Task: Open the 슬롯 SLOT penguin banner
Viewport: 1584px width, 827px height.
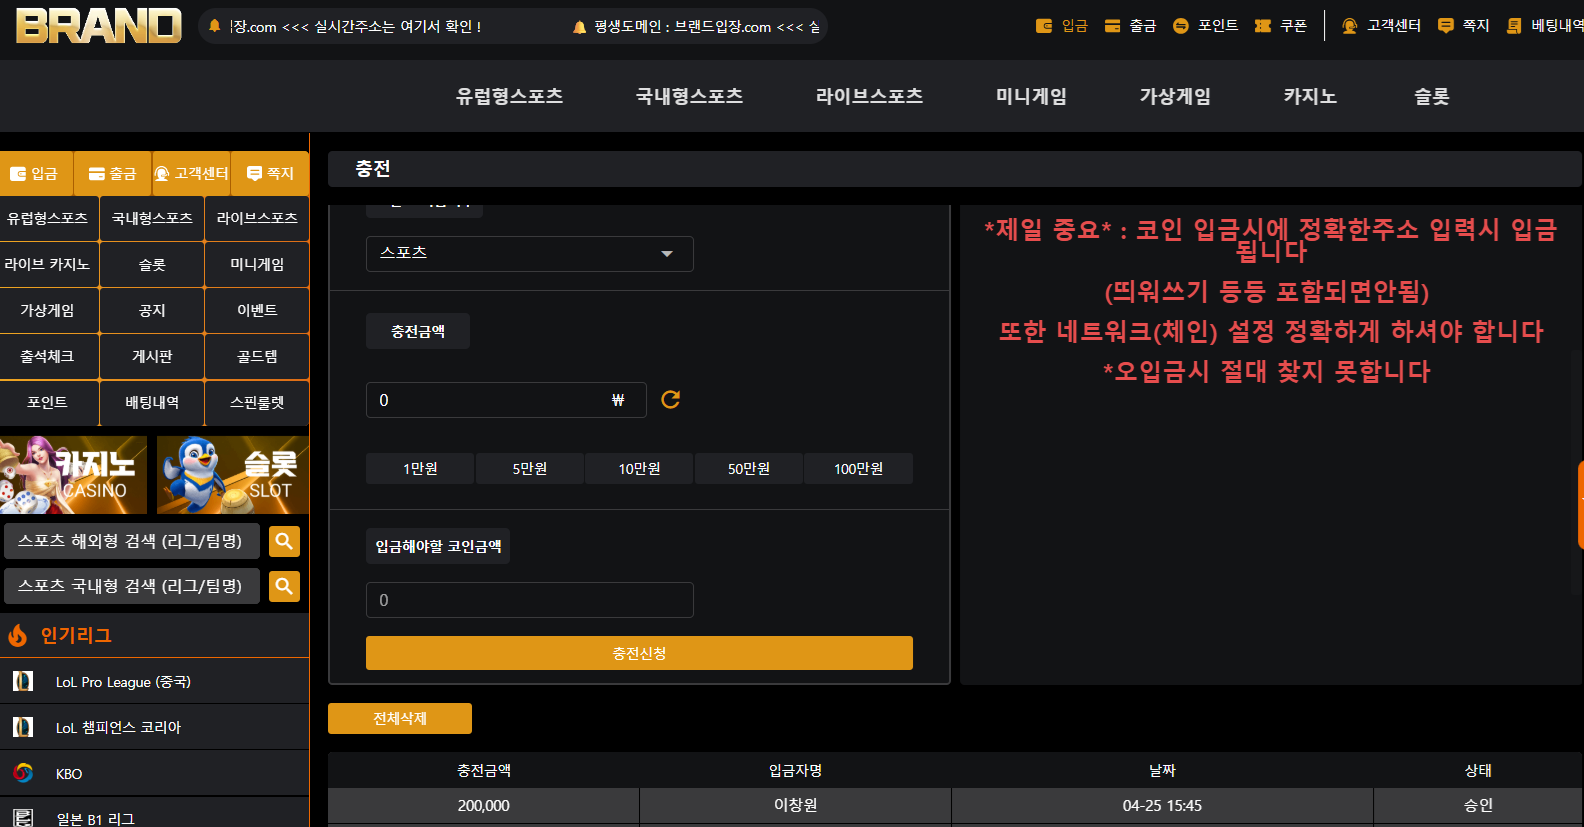Action: coord(233,475)
